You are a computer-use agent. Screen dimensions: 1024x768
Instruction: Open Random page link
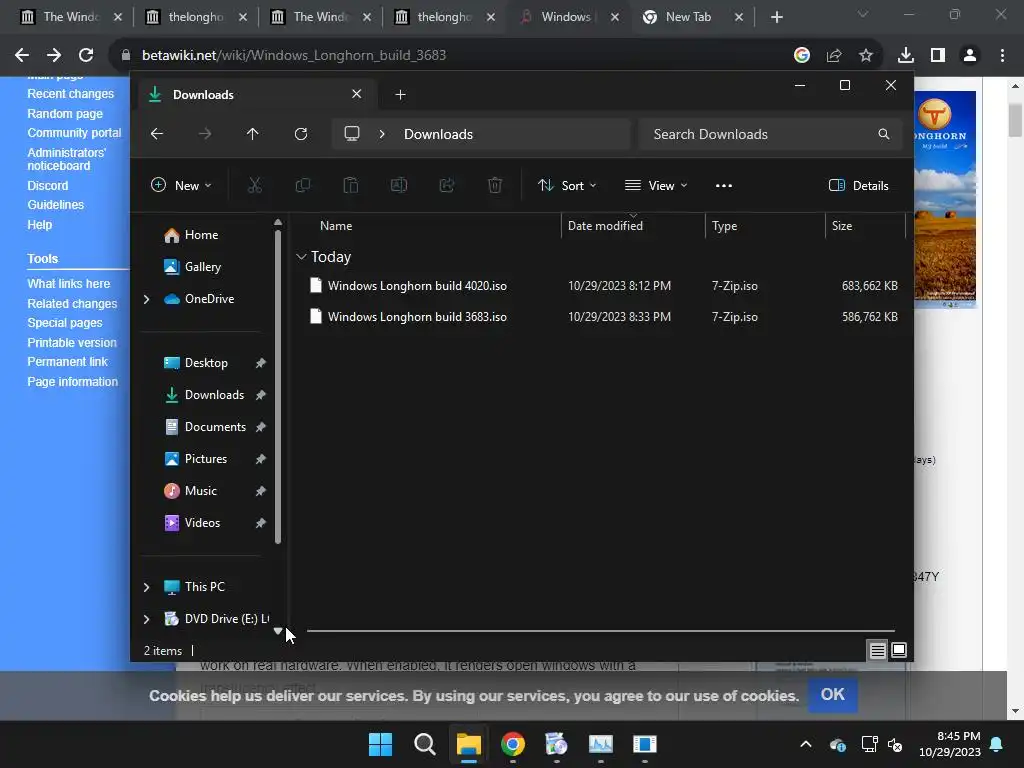tap(65, 114)
